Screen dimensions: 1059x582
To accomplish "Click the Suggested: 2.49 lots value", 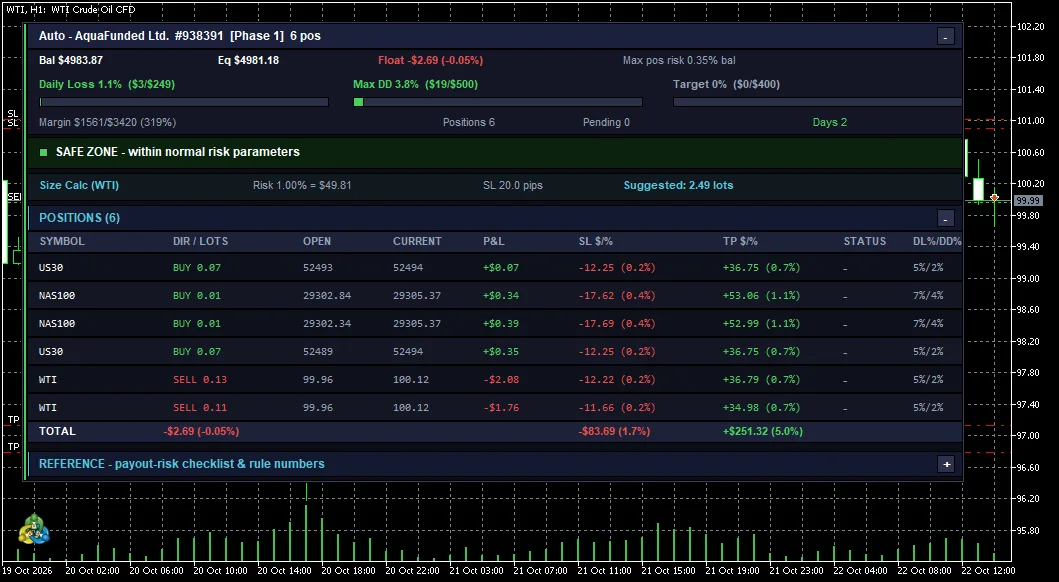I will click(x=678, y=185).
